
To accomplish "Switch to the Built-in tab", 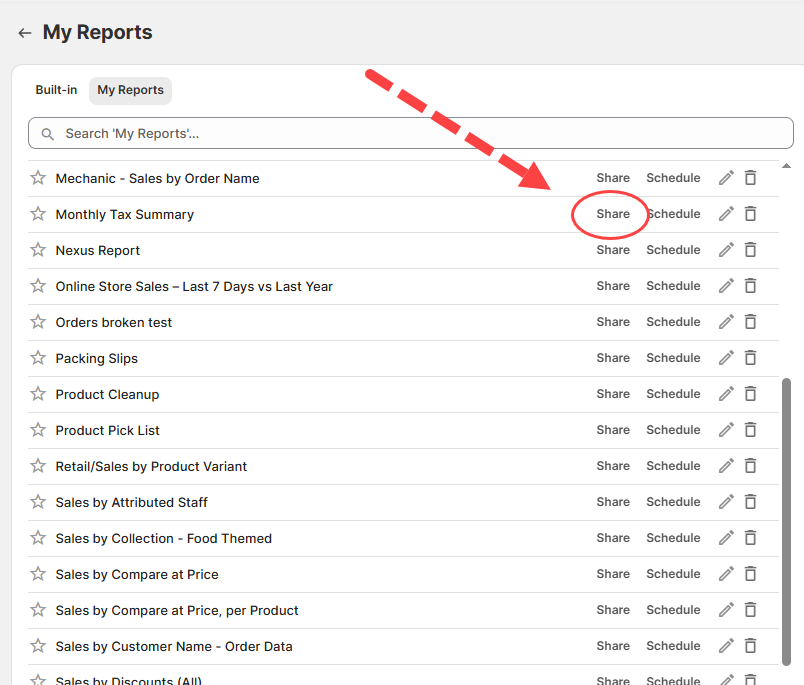I will pos(56,90).
